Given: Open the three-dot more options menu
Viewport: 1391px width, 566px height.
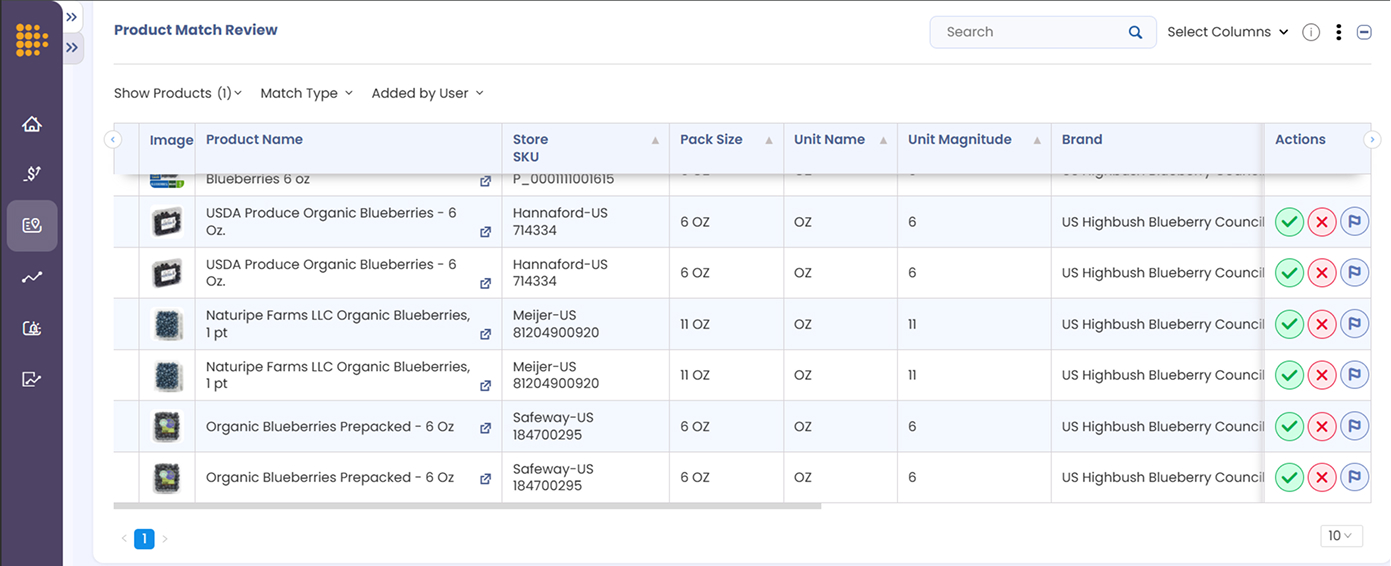Looking at the screenshot, I should coord(1338,32).
